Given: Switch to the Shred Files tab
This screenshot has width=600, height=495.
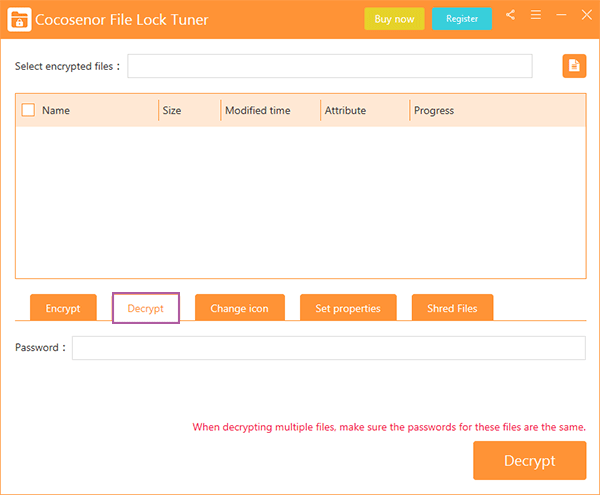Looking at the screenshot, I should (452, 308).
